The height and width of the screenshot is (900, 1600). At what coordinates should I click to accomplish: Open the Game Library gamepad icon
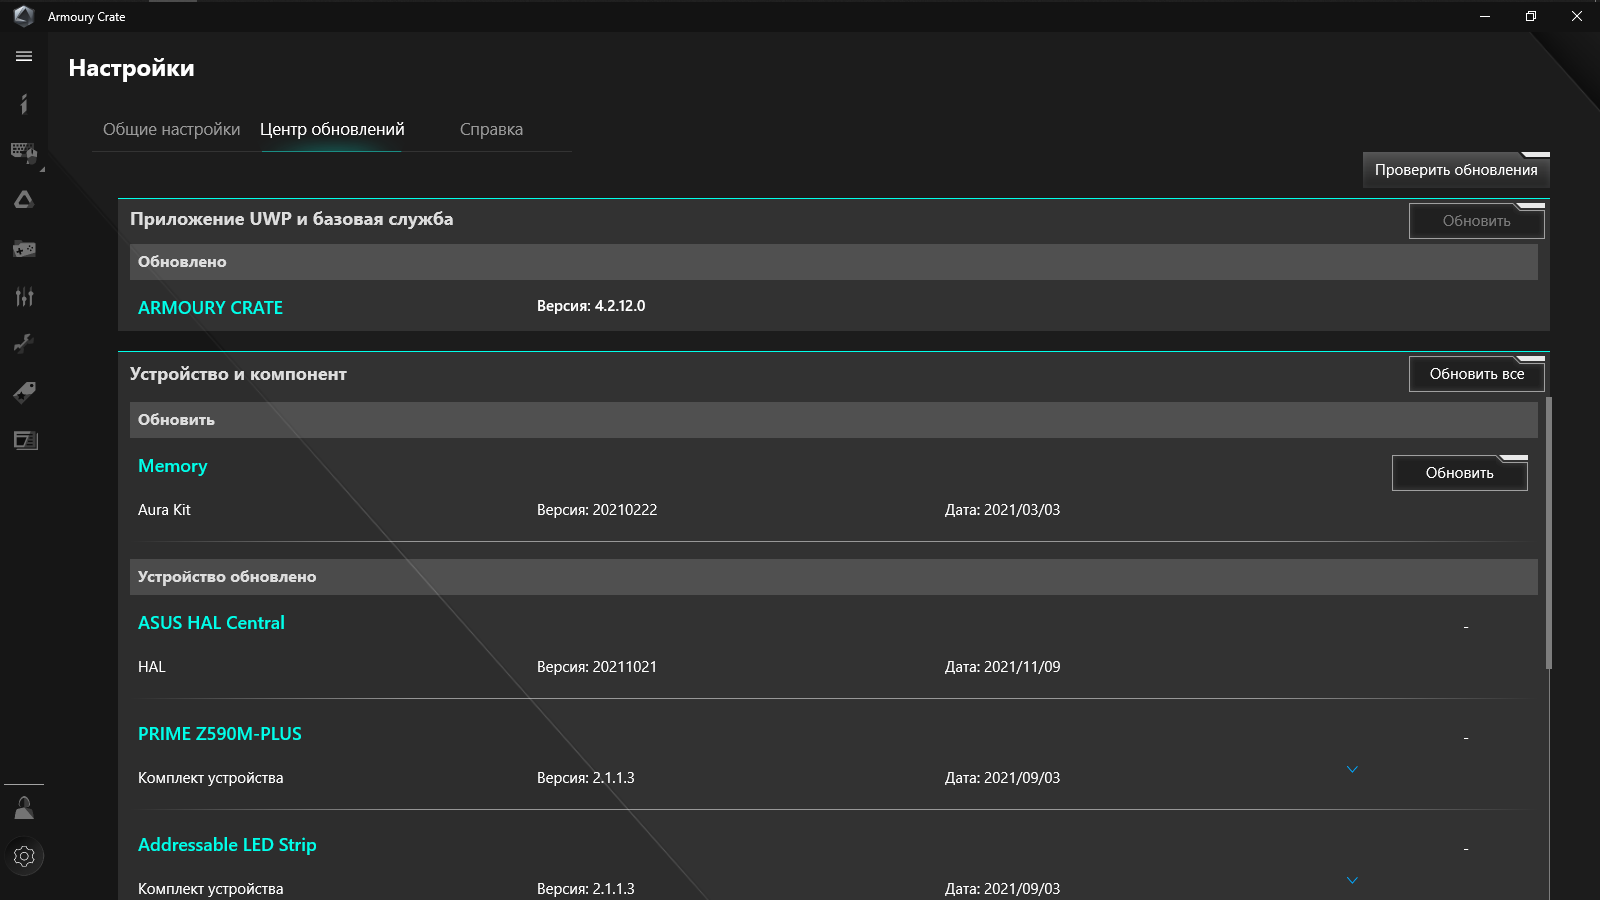[x=24, y=248]
